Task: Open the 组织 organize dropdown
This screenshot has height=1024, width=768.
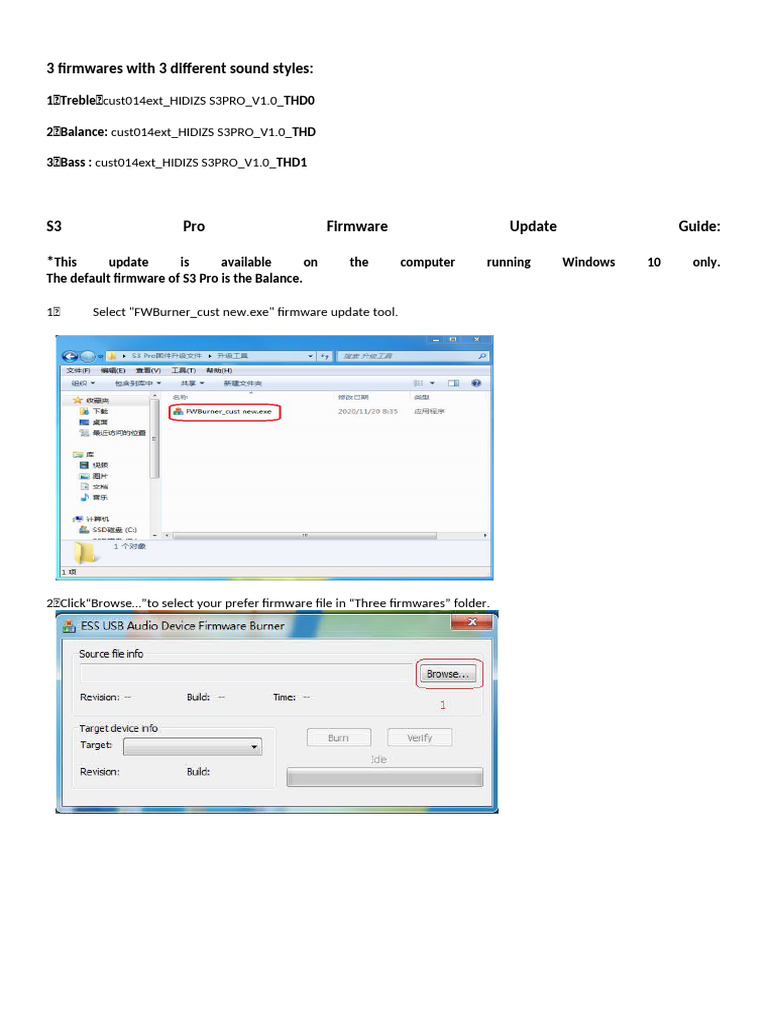Action: click(83, 383)
